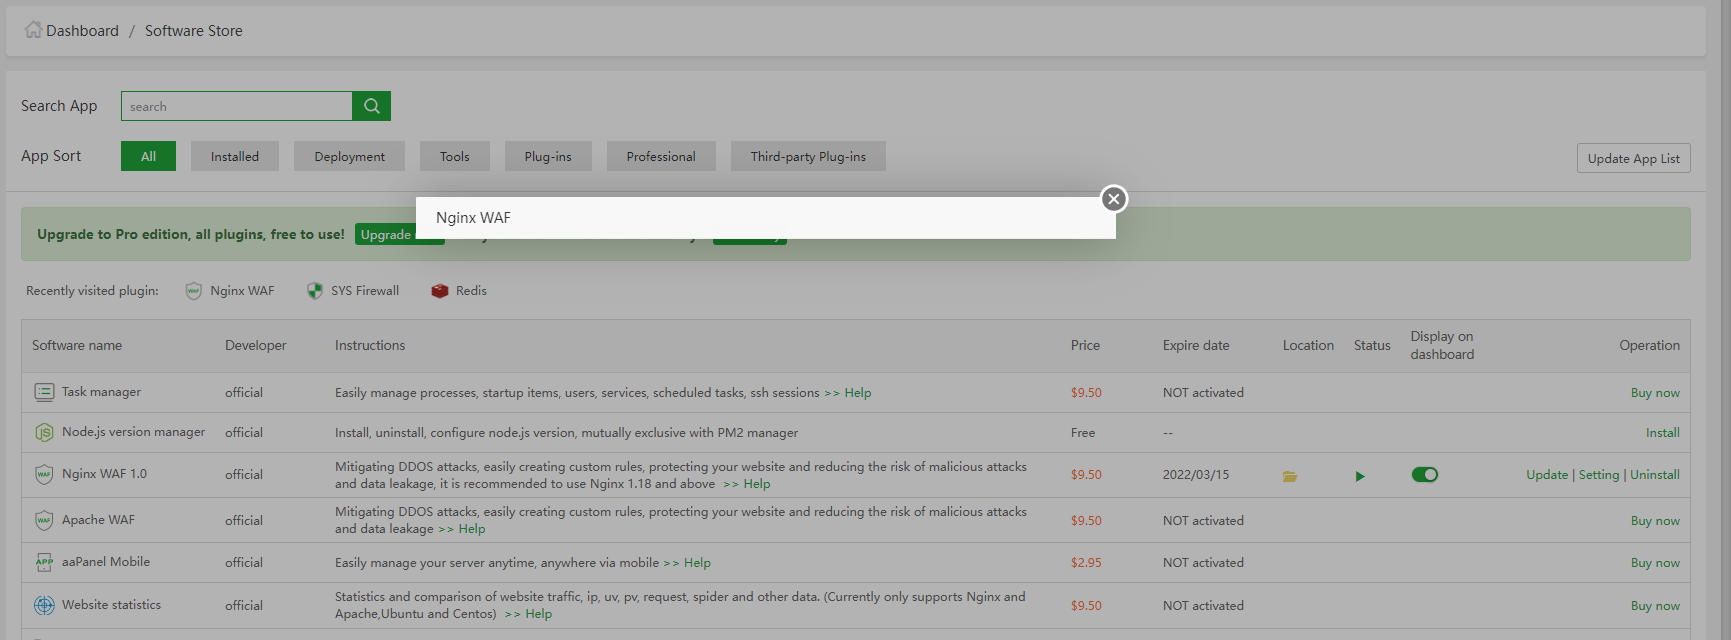
Task: Click Update for Nginx WAF 1.0
Action: point(1547,475)
